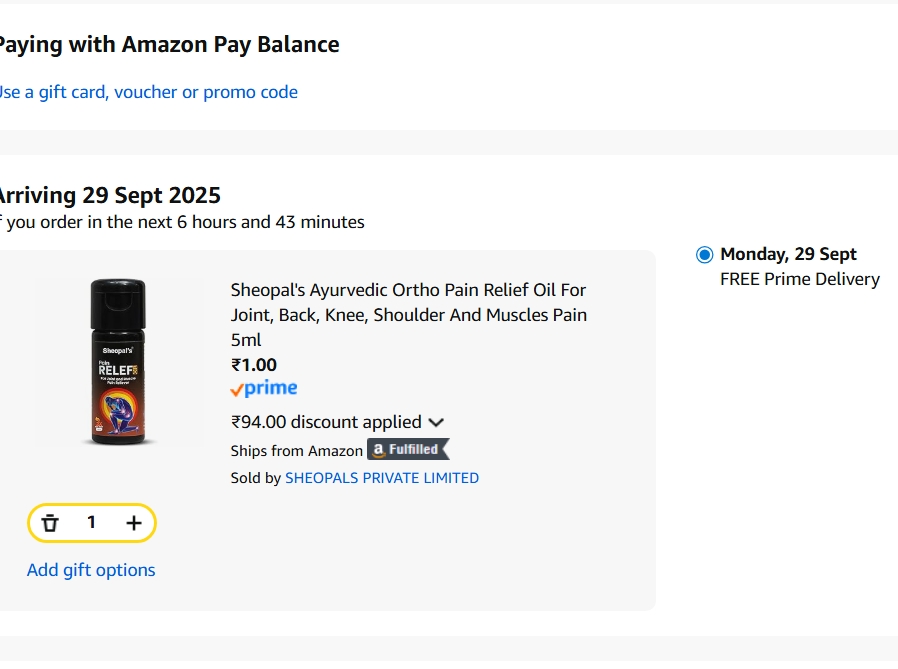Click the plus icon to increase quantity
Viewport: 898px width, 669px height.
click(133, 522)
